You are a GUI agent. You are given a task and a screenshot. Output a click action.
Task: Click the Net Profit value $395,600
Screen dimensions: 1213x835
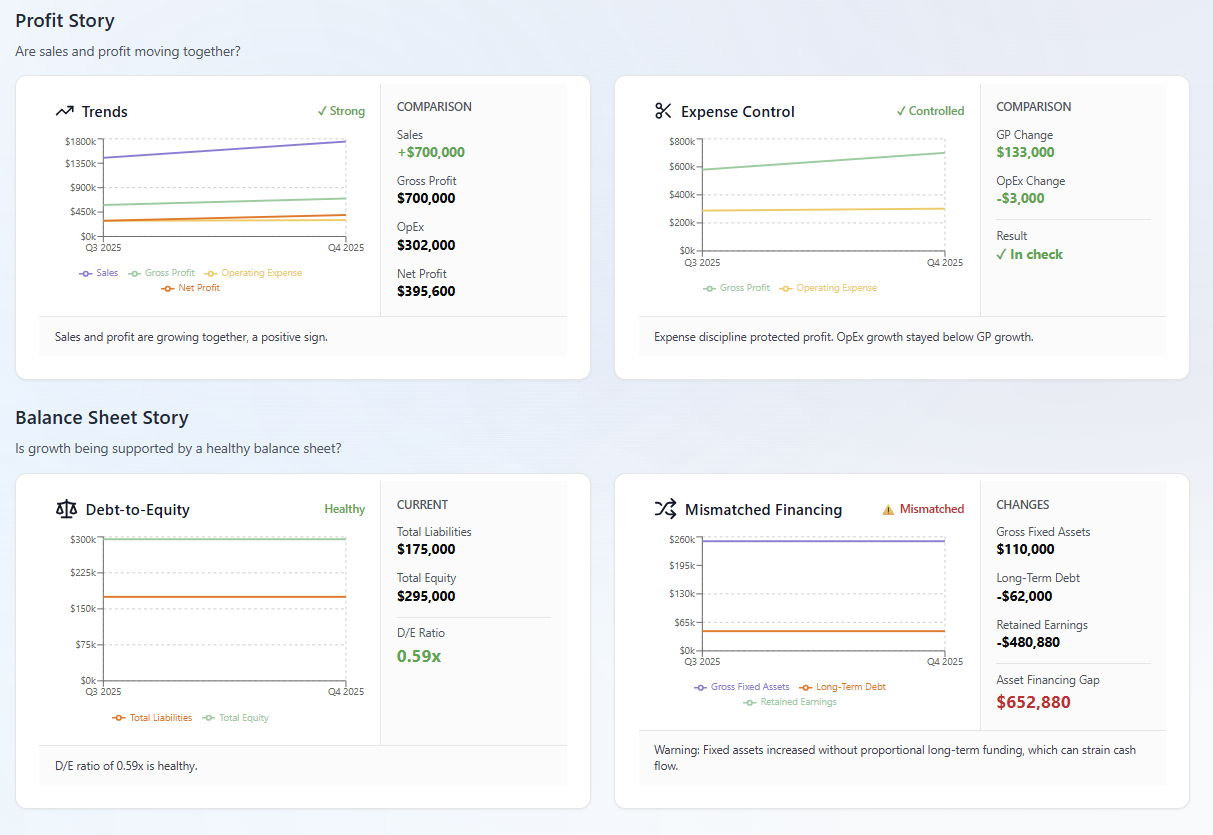click(x=426, y=292)
